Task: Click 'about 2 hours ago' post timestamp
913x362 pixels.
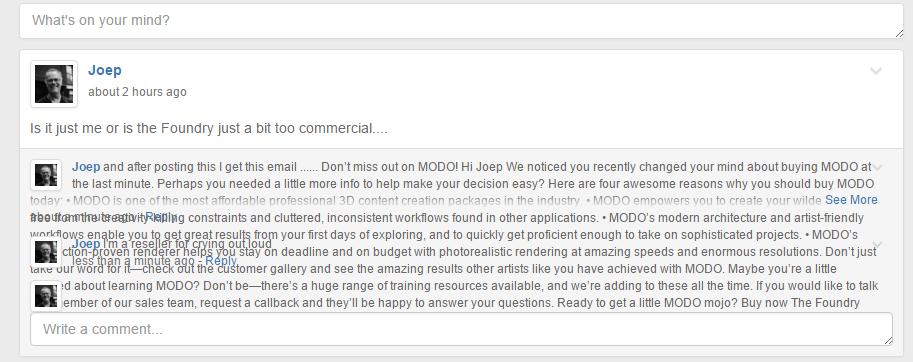Action: [137, 92]
